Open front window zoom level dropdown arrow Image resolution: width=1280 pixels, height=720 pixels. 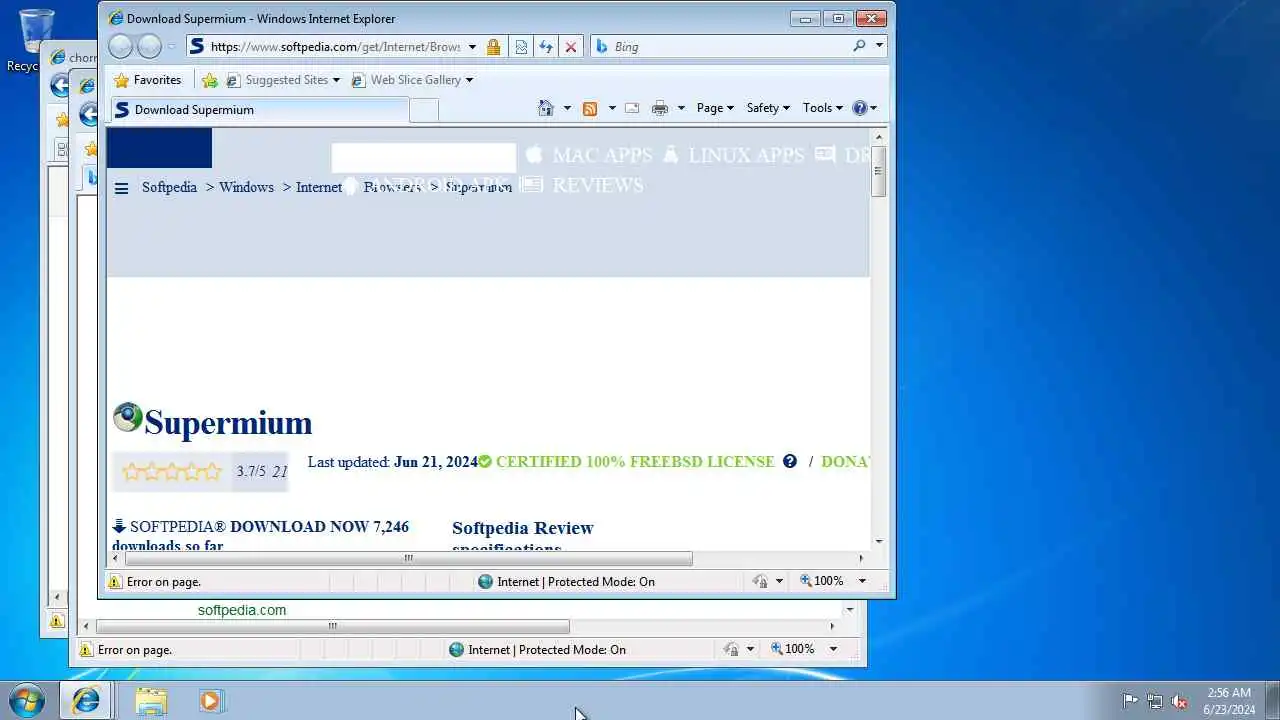(862, 582)
